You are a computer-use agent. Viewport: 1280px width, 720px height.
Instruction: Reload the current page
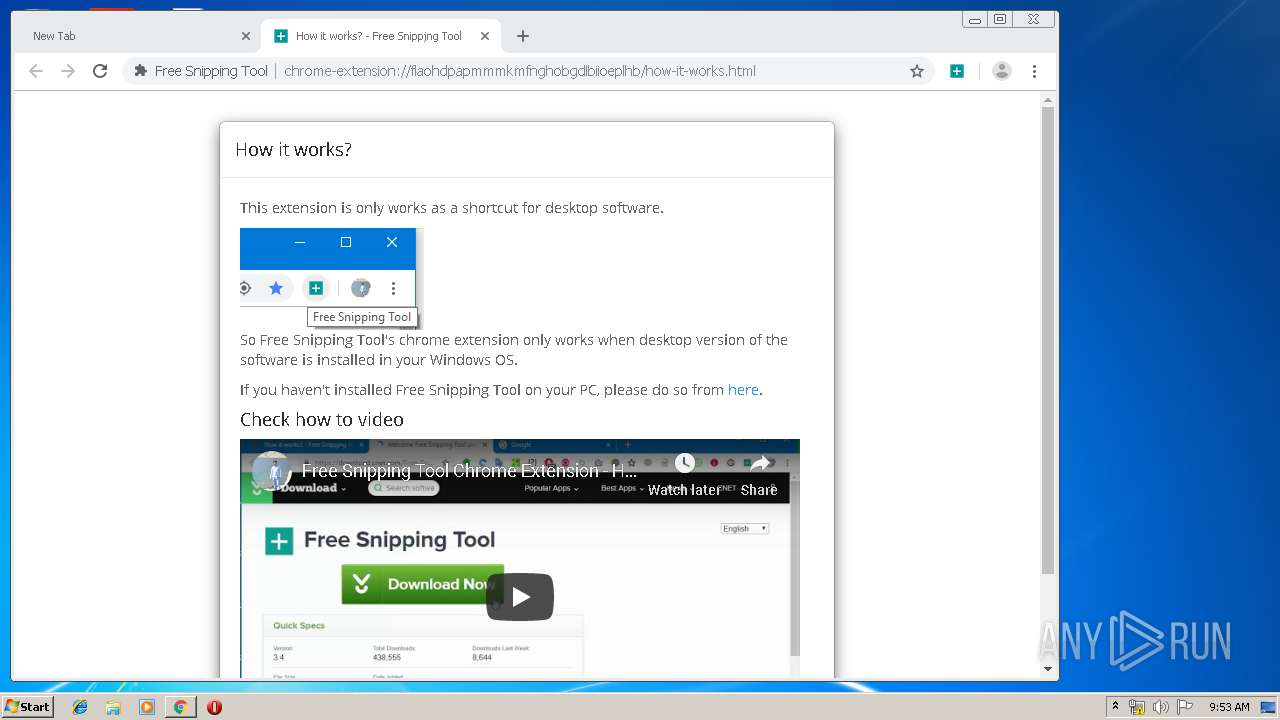pyautogui.click(x=100, y=71)
